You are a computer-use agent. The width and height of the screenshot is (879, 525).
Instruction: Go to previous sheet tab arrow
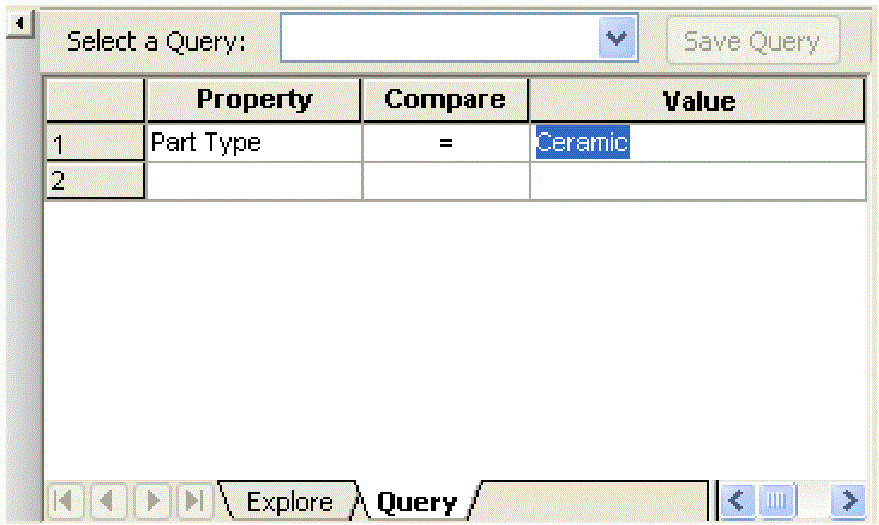108,500
